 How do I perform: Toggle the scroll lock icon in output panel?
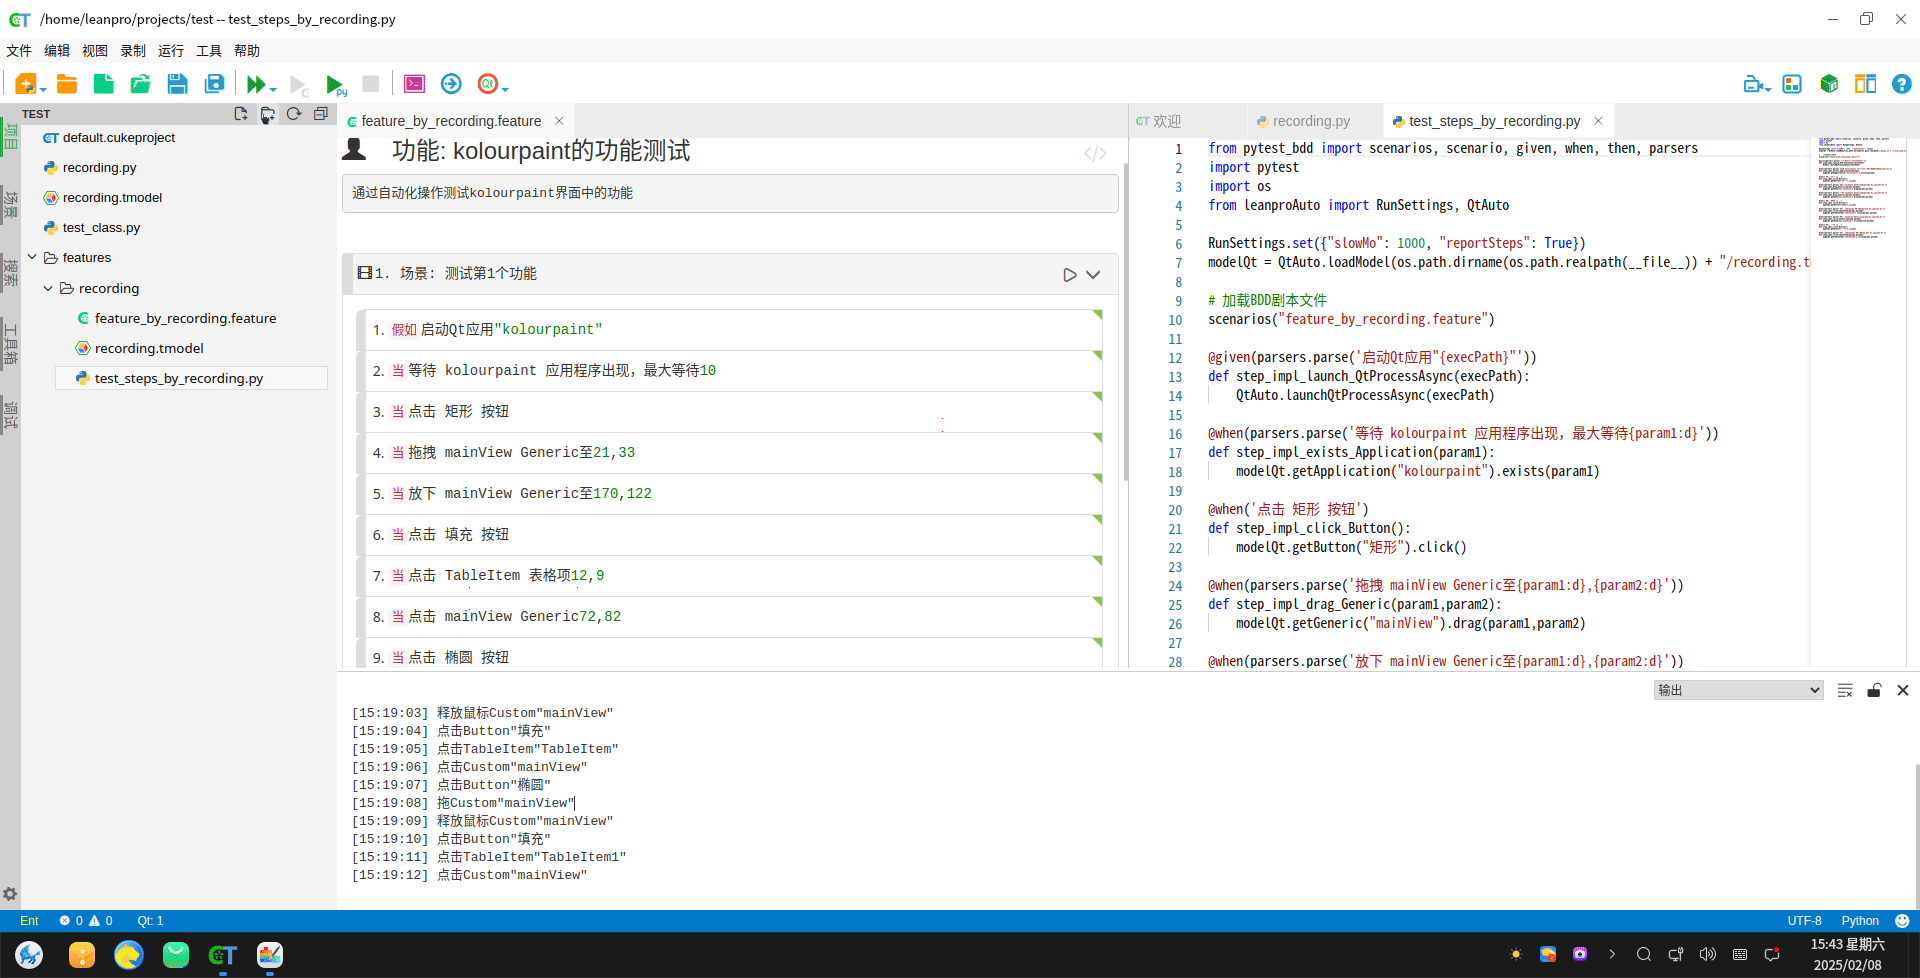click(x=1874, y=690)
